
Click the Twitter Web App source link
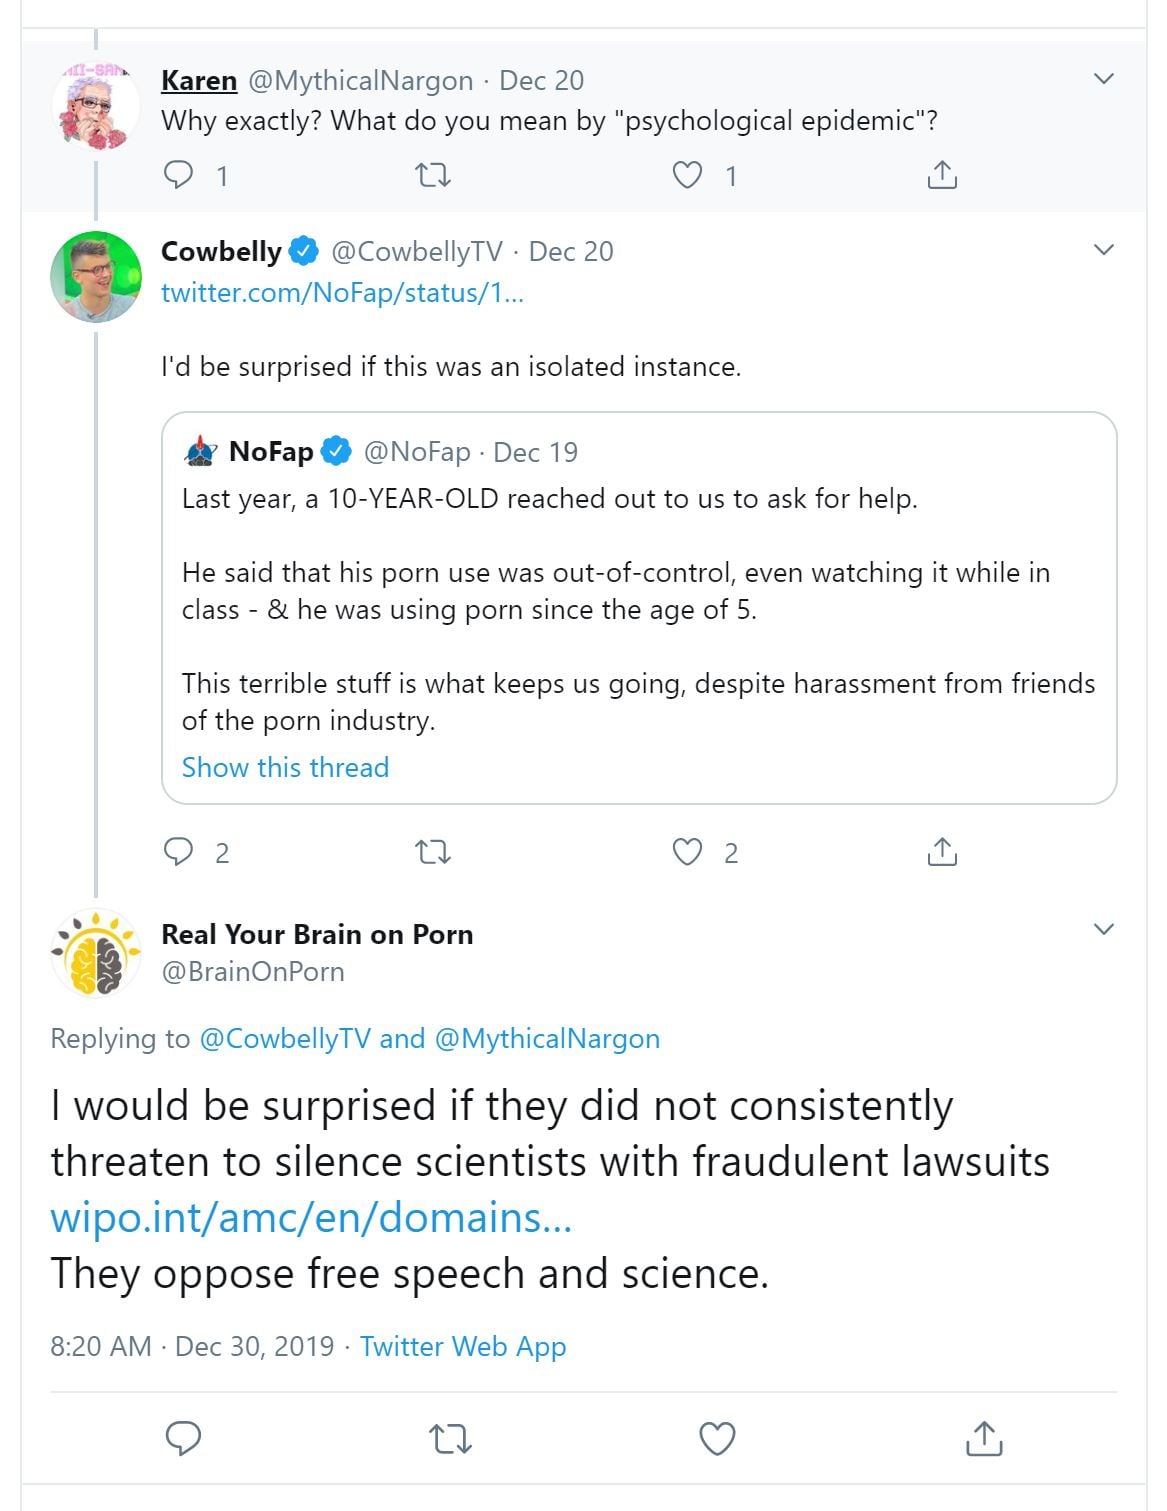click(x=463, y=1346)
